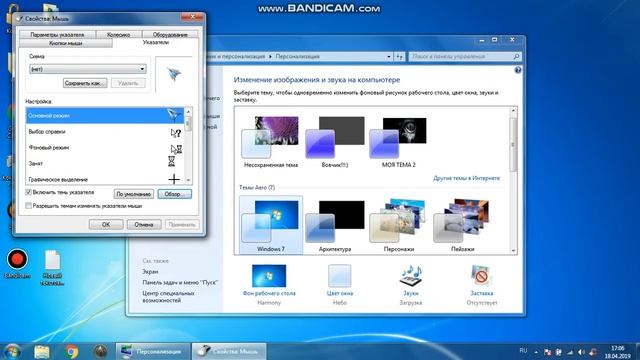
Task: Open the Схема dropdown list
Action: (x=88, y=69)
